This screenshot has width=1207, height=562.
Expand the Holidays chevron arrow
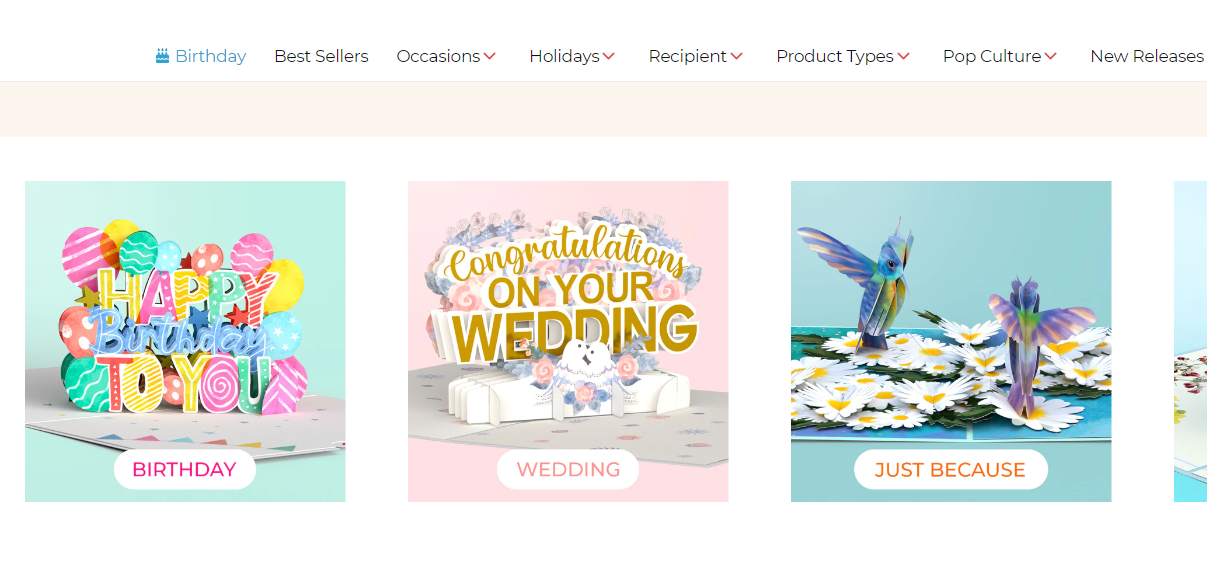[609, 57]
